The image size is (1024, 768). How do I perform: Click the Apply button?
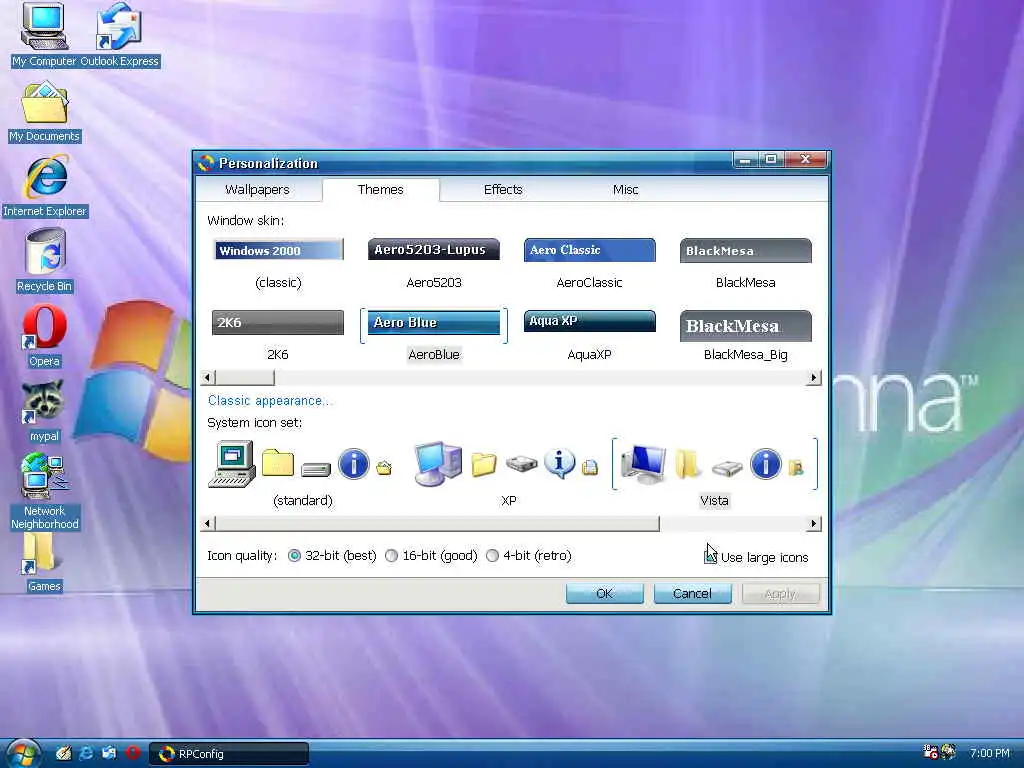tap(780, 594)
